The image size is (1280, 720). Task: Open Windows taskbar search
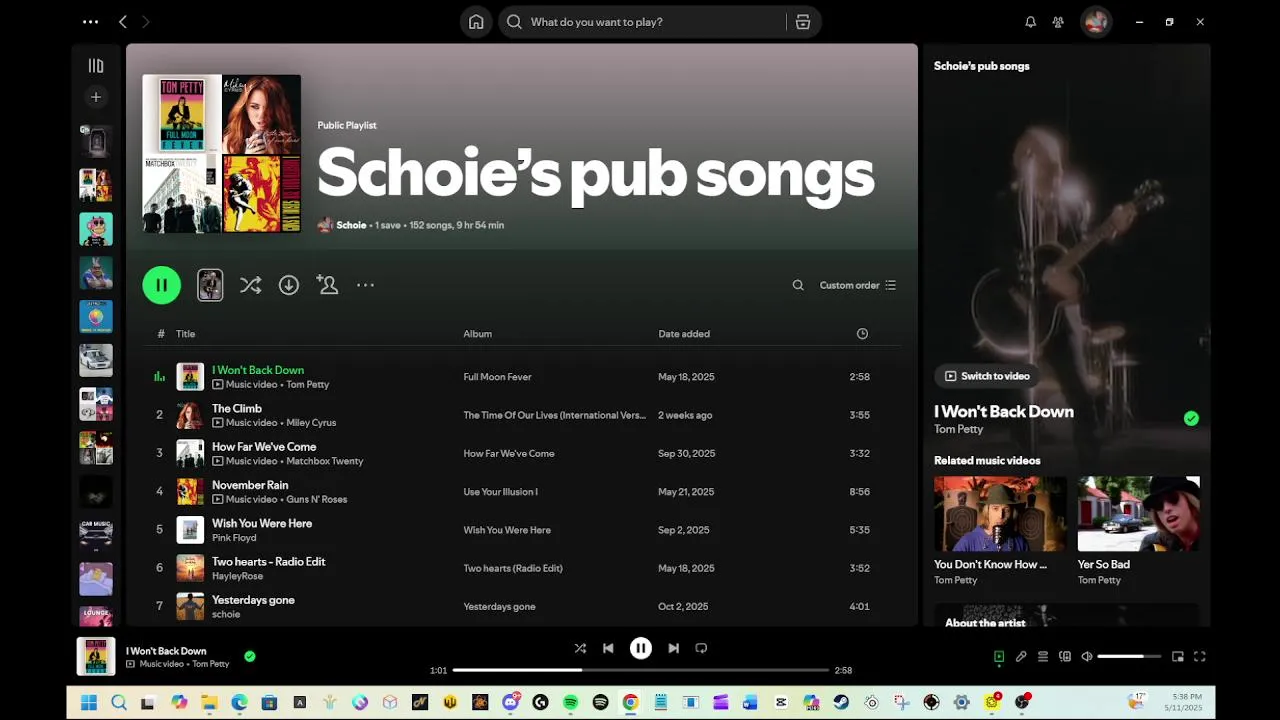(x=119, y=703)
